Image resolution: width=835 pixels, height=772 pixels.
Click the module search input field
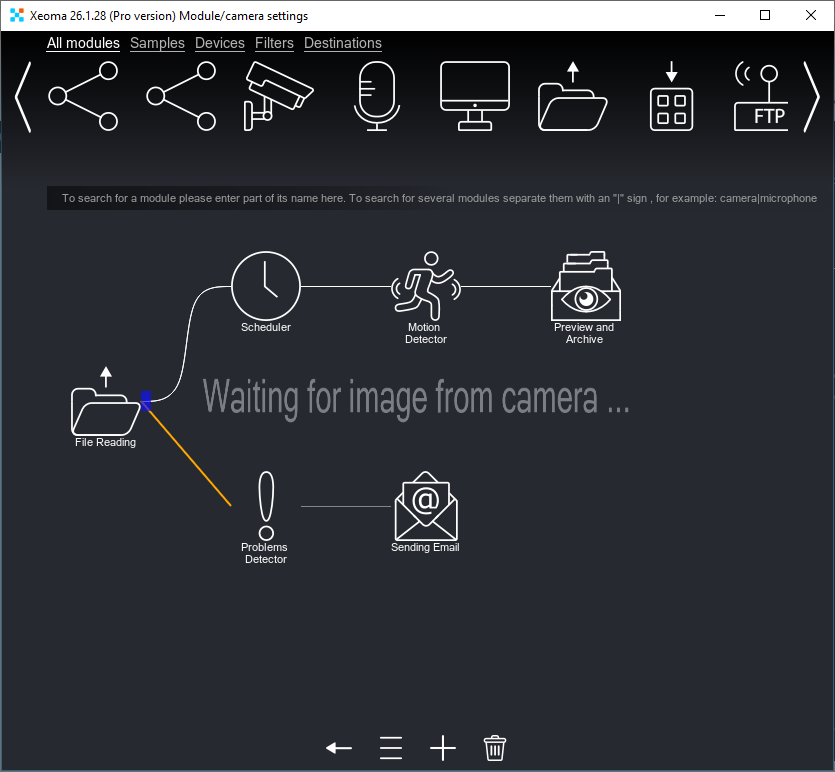click(437, 198)
